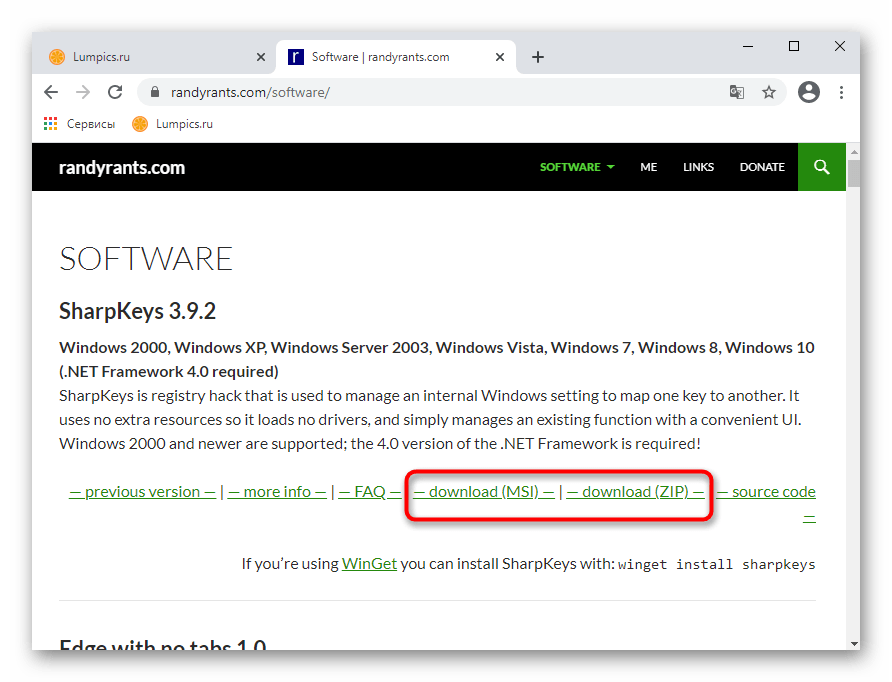Click the SharpKeys 3.9.2 heading
Screen dimensions: 892x682
pyautogui.click(x=138, y=311)
